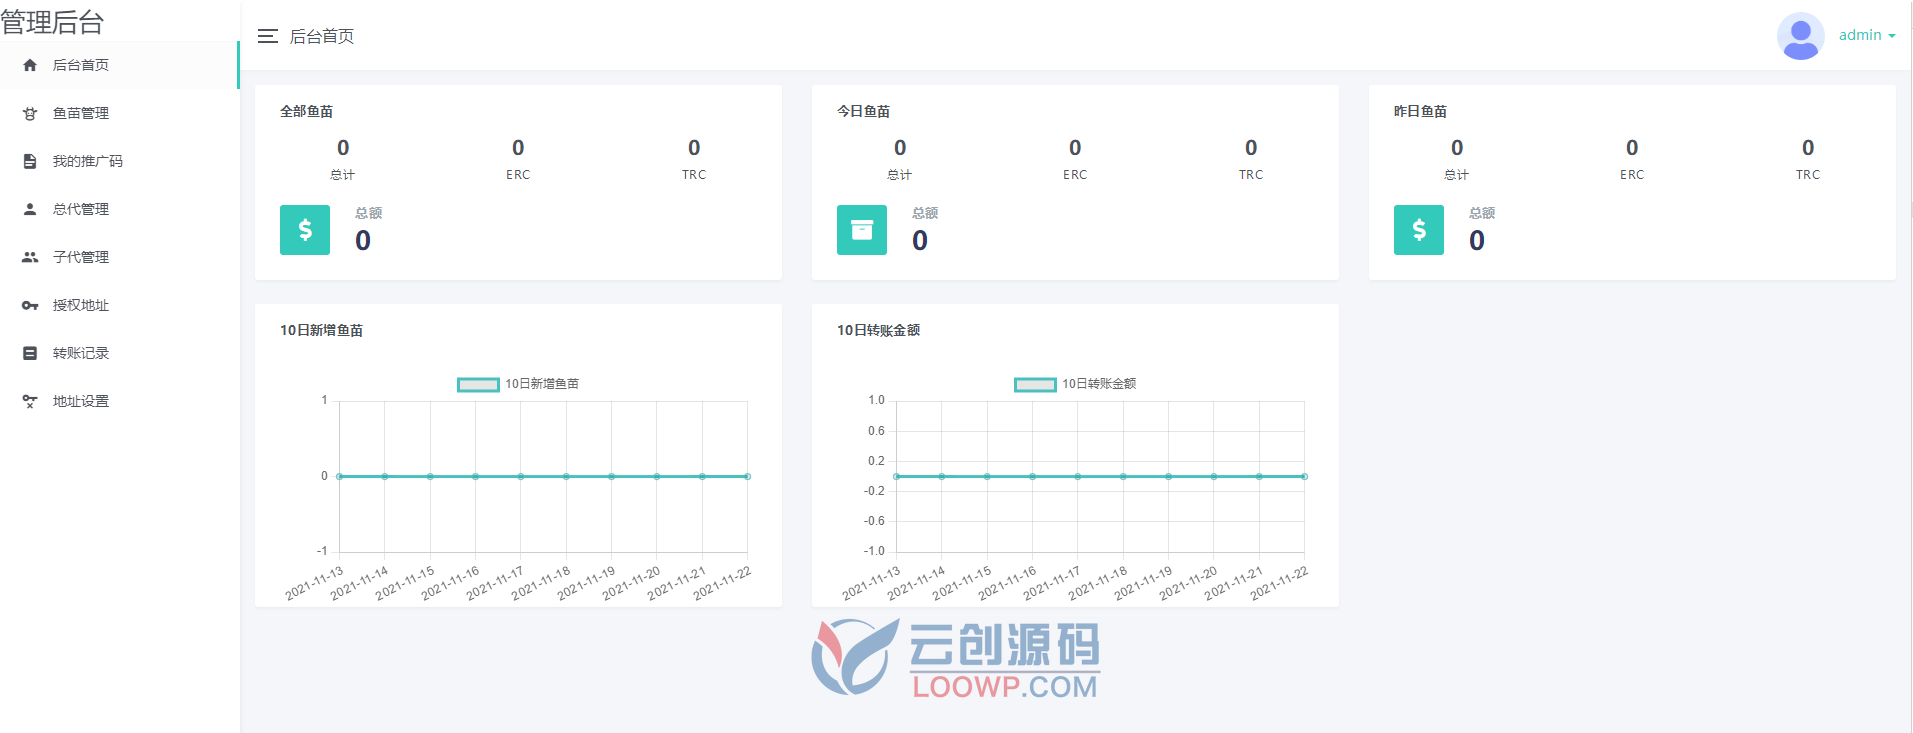Click the group icon beside 子代管理
Screen dimensions: 1913x733
[x=30, y=257]
